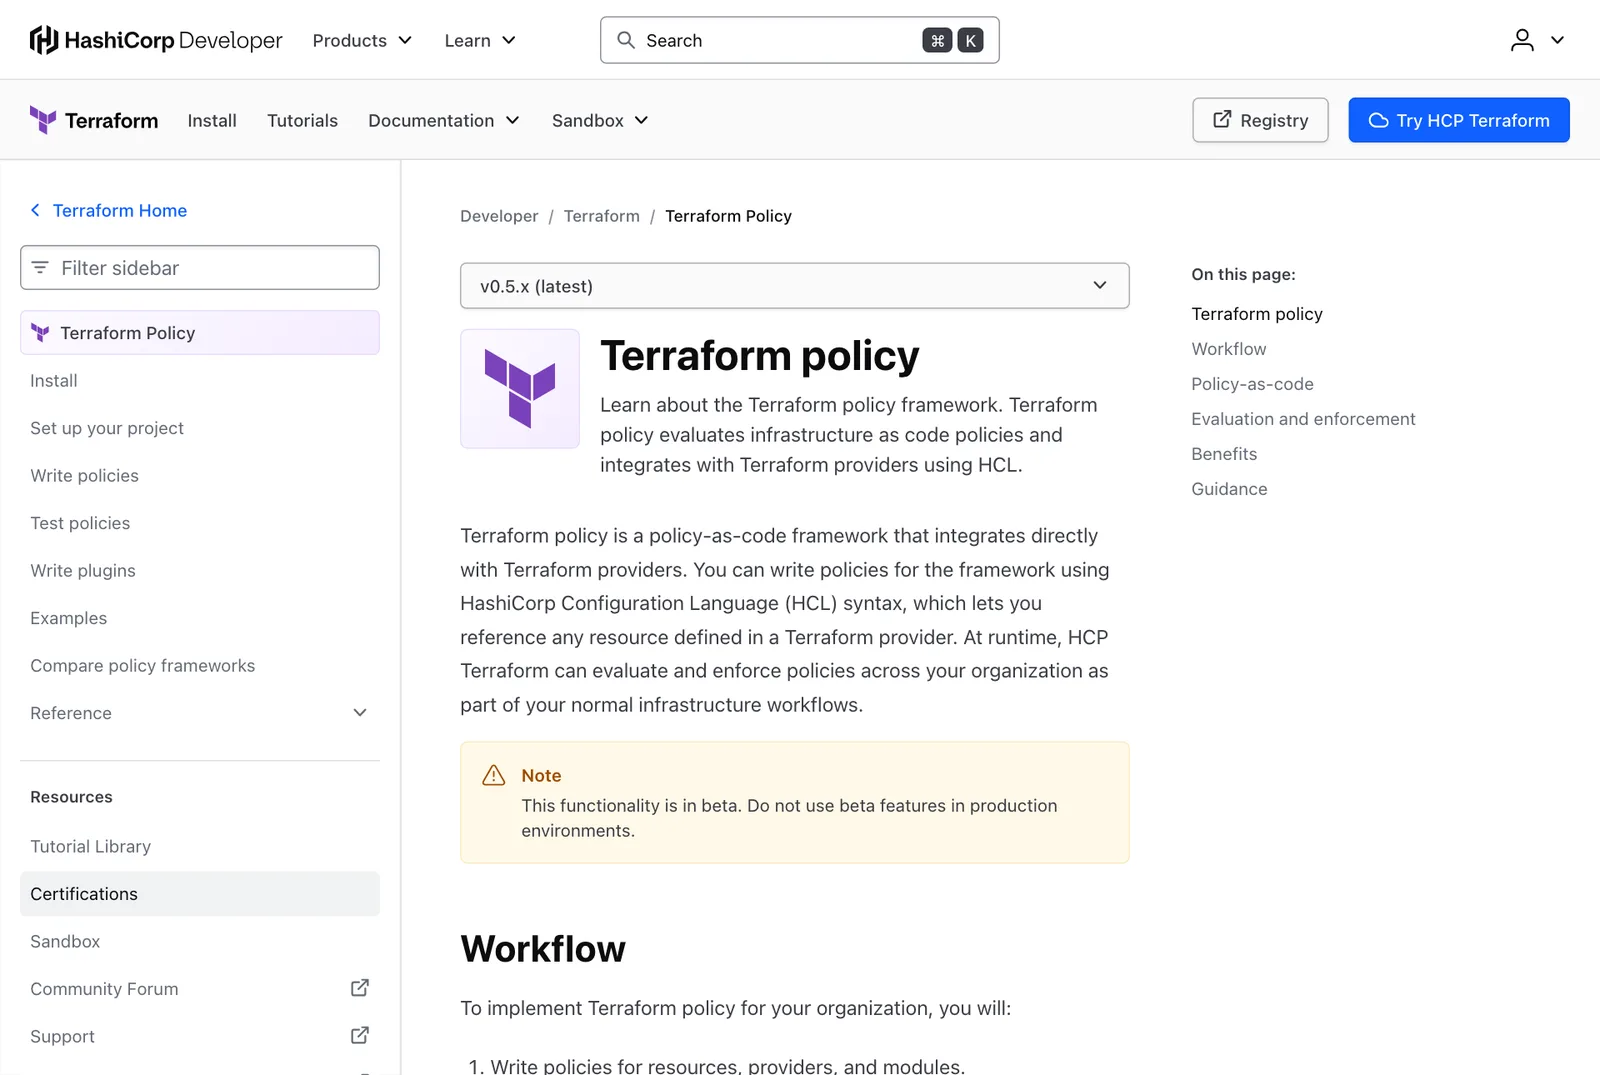The image size is (1600, 1075).
Task: Click the Registry external link icon
Action: (1222, 120)
